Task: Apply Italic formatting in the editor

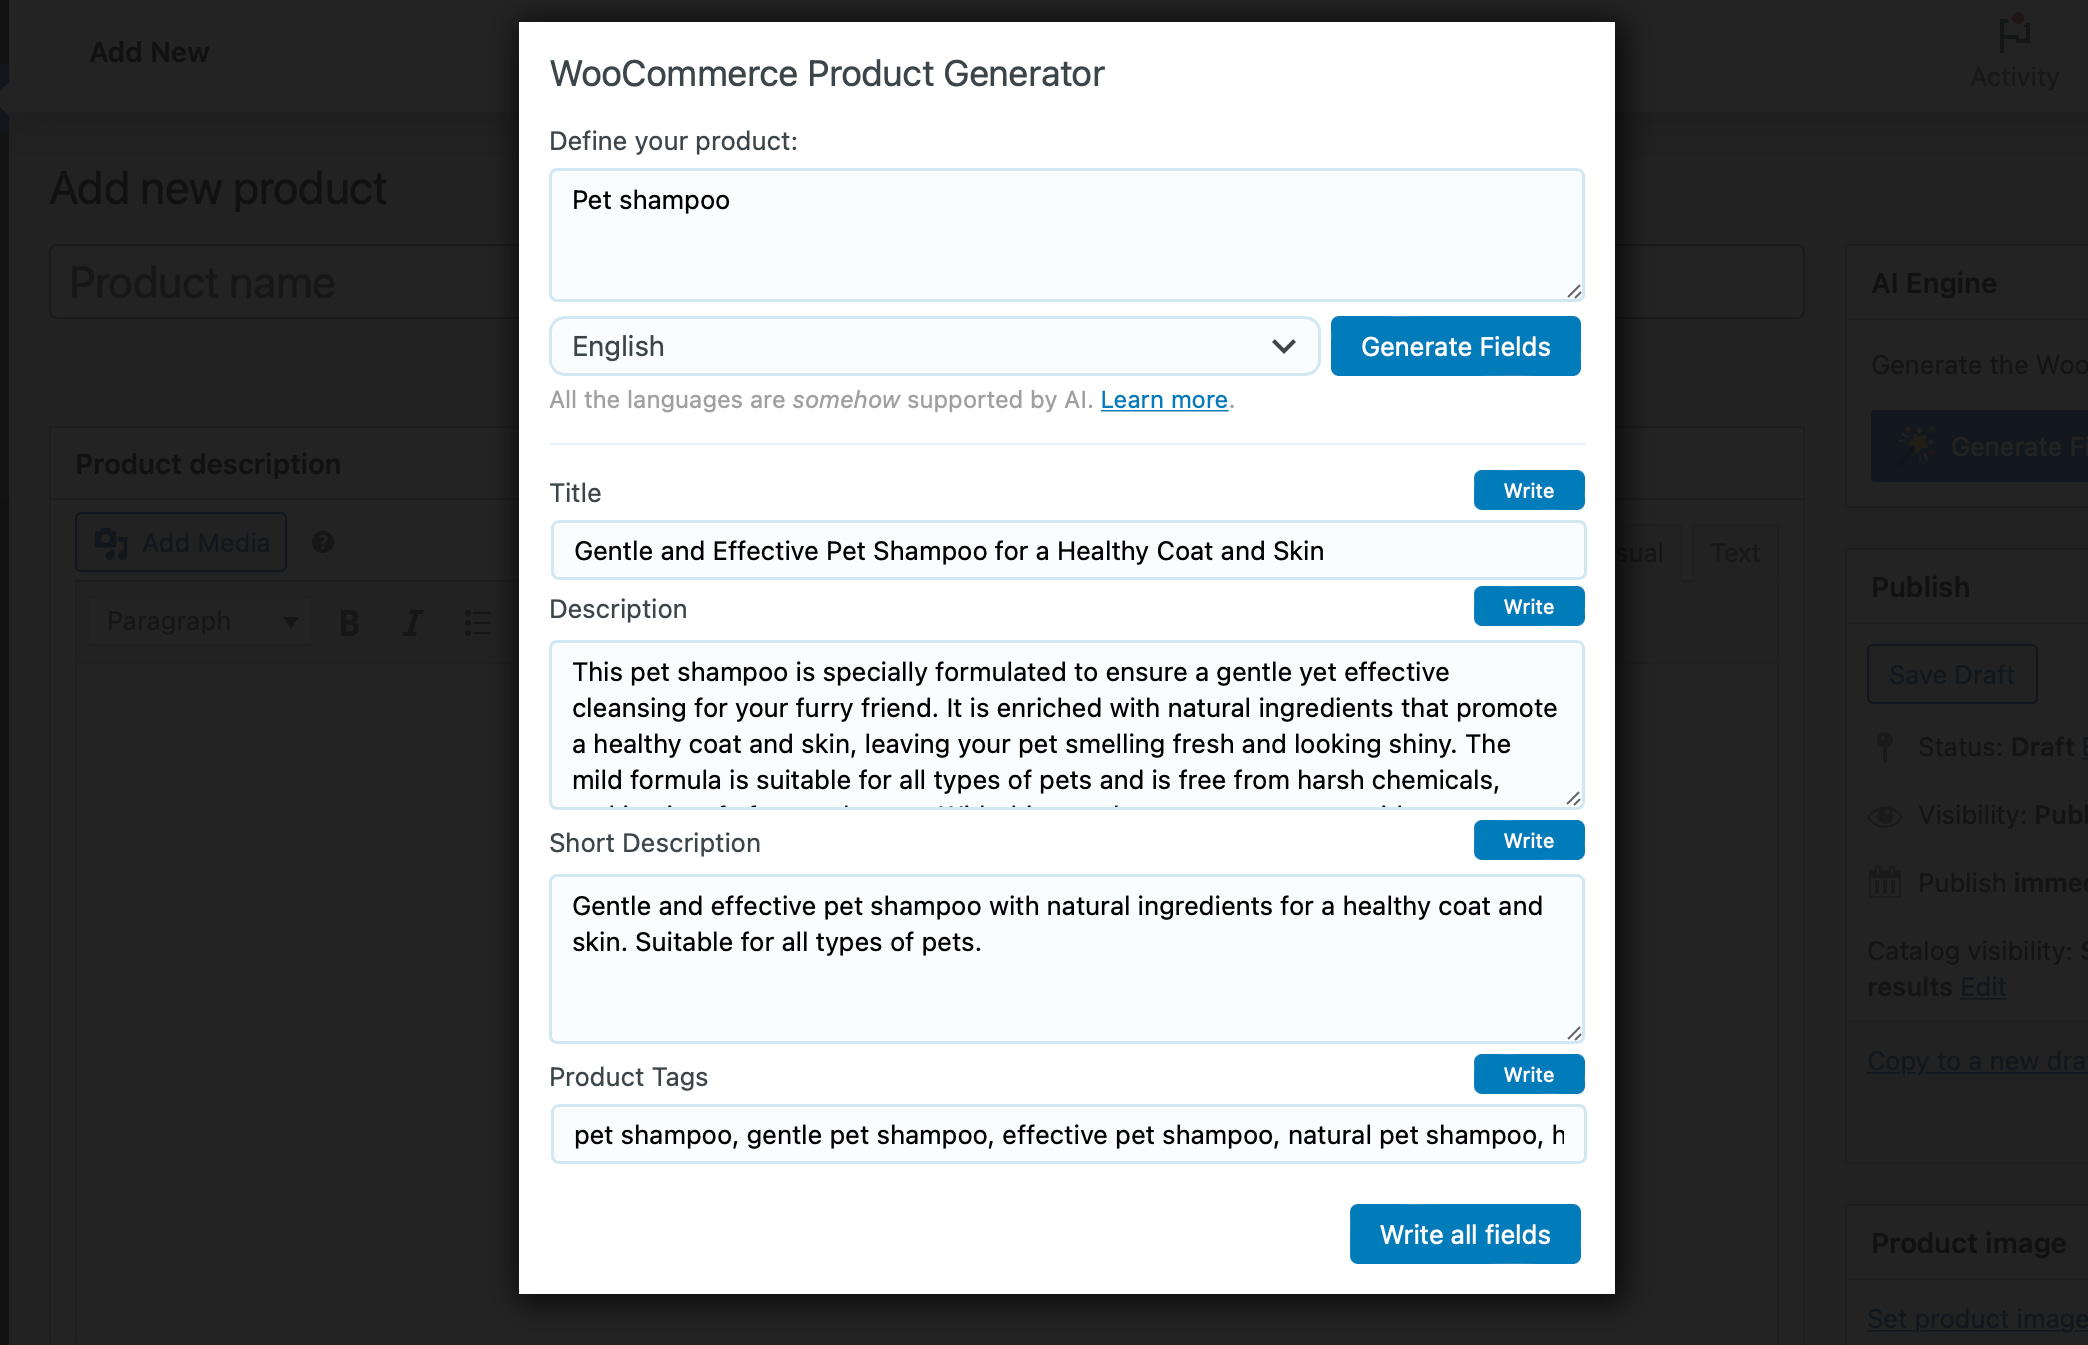Action: pos(412,621)
